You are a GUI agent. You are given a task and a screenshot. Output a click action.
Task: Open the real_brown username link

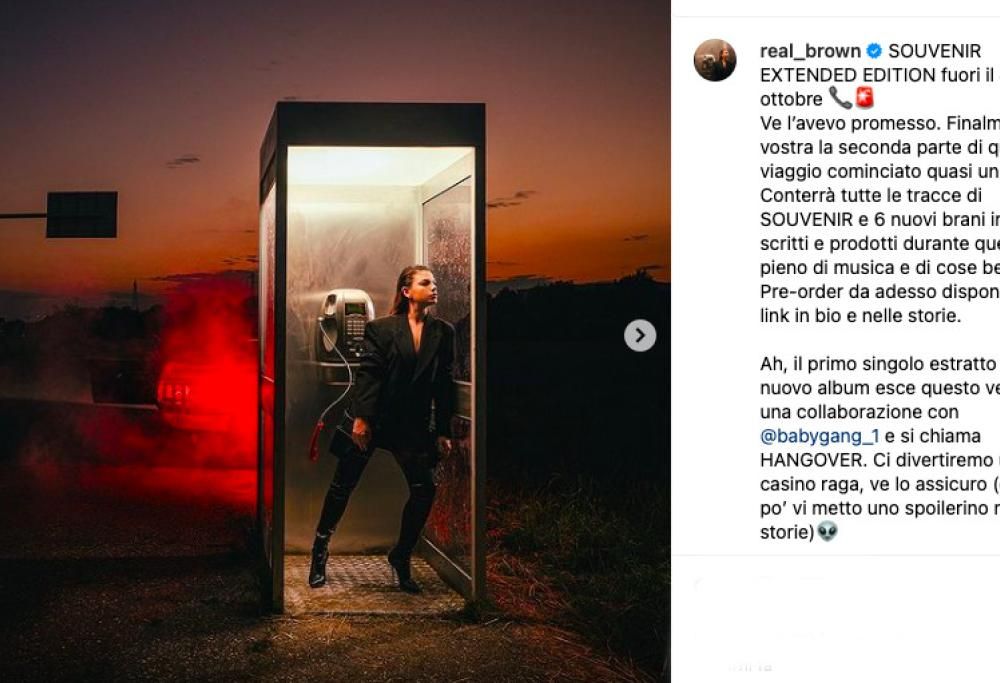coord(810,51)
